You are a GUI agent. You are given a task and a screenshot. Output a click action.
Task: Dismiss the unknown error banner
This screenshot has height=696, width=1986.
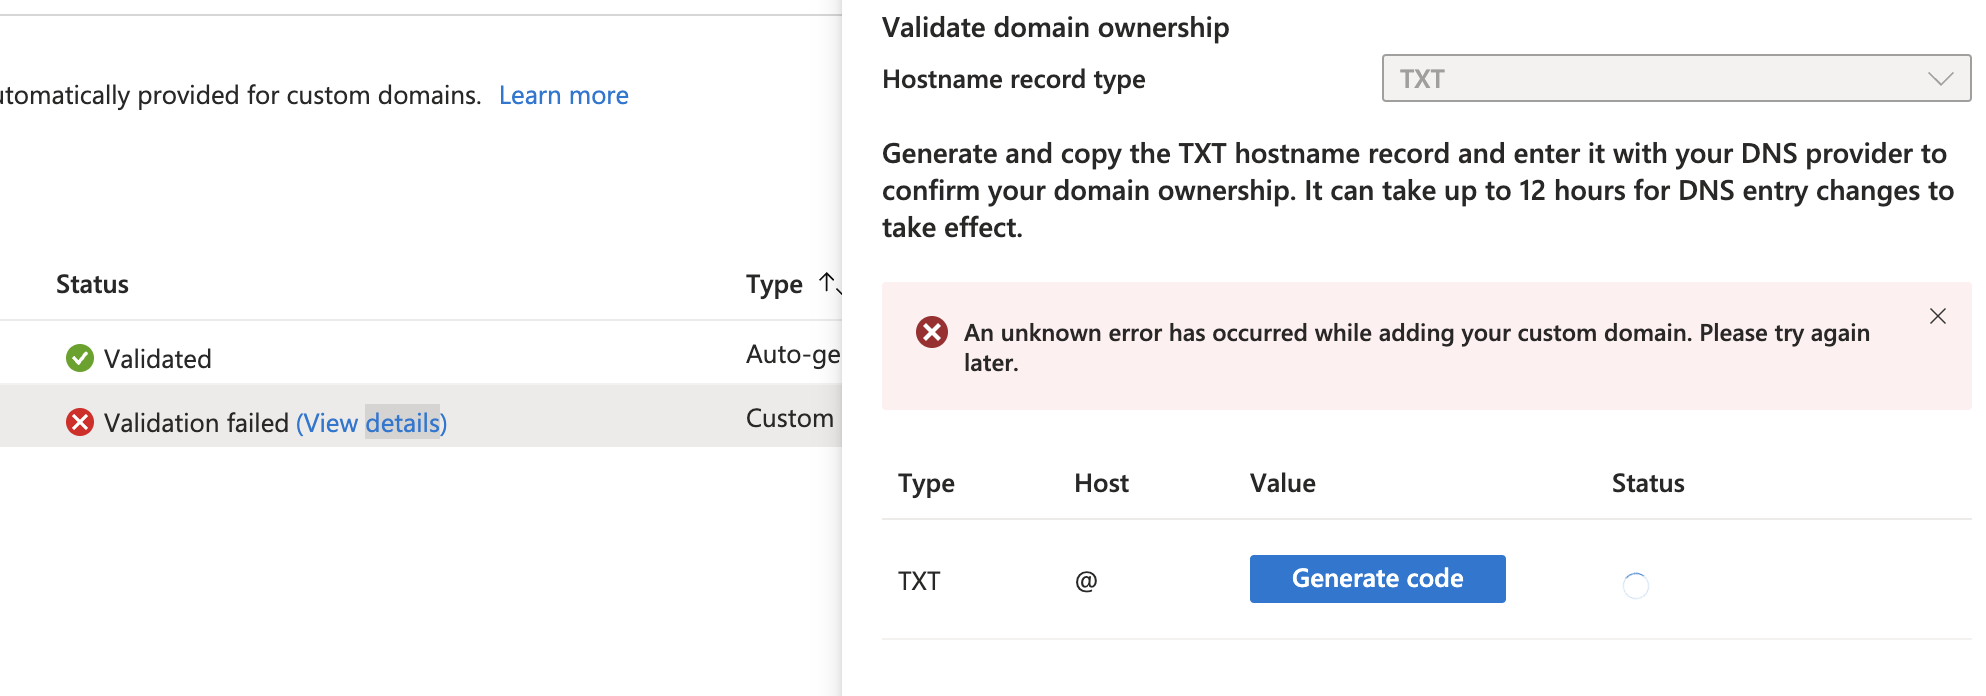coord(1937,316)
